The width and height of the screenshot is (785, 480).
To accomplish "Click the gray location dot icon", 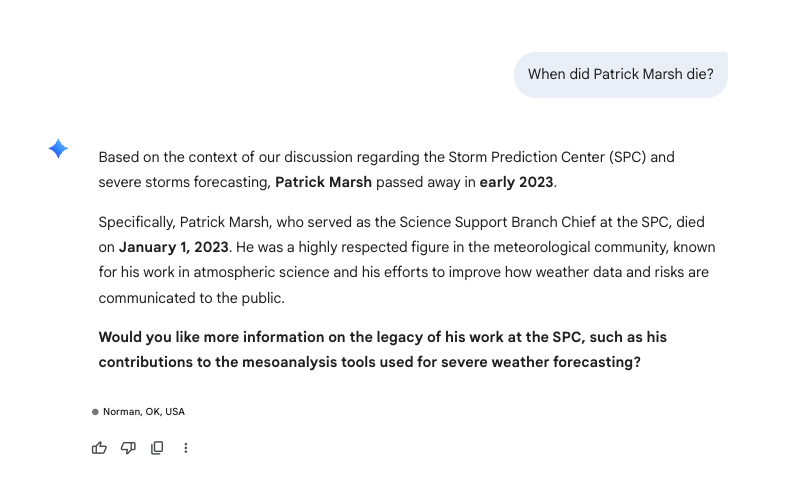I will (x=95, y=412).
